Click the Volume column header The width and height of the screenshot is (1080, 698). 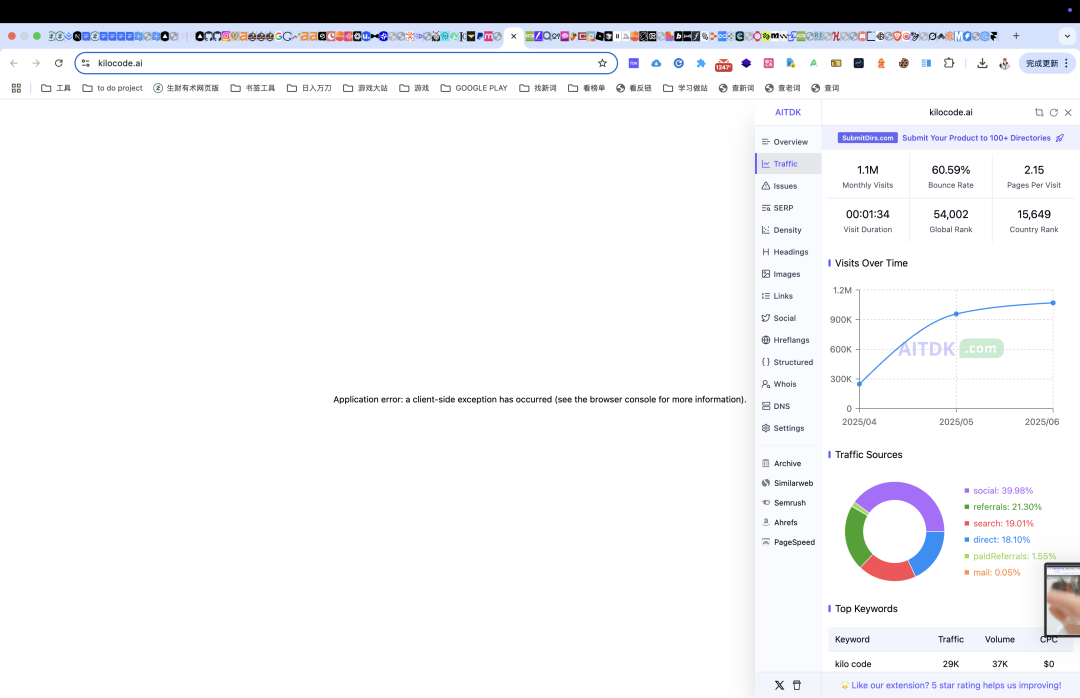(999, 639)
